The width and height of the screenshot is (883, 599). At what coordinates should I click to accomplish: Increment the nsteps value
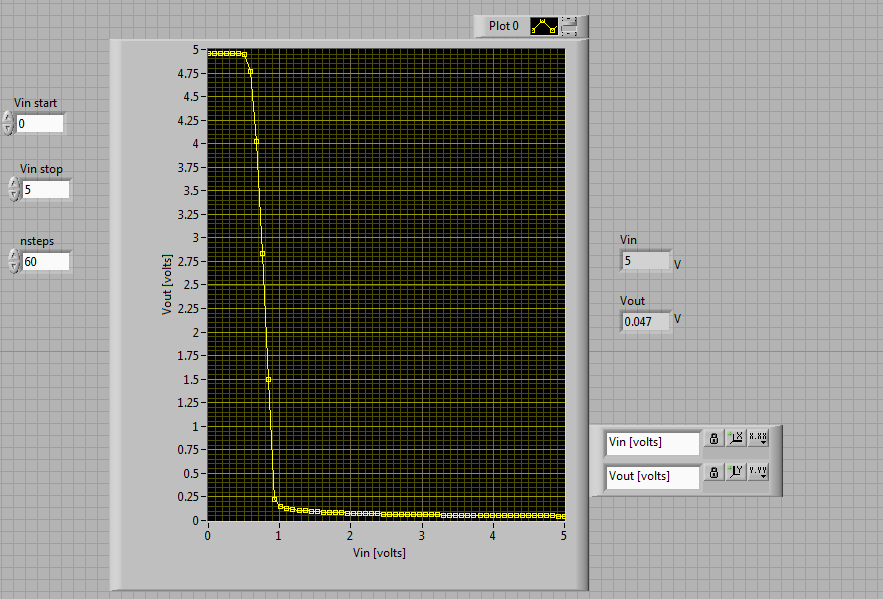pos(14,255)
